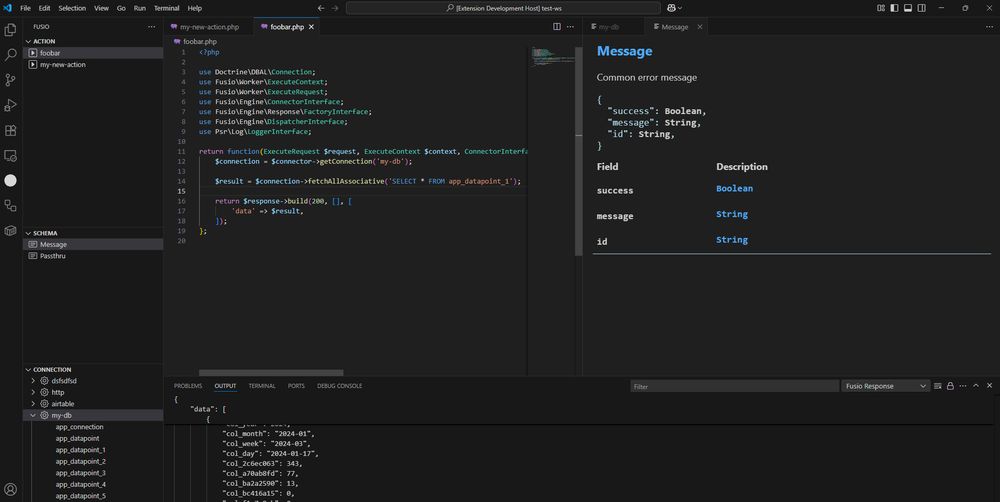Switch to the DEBUG CONSOLE tab
The height and width of the screenshot is (502, 1000).
point(339,386)
